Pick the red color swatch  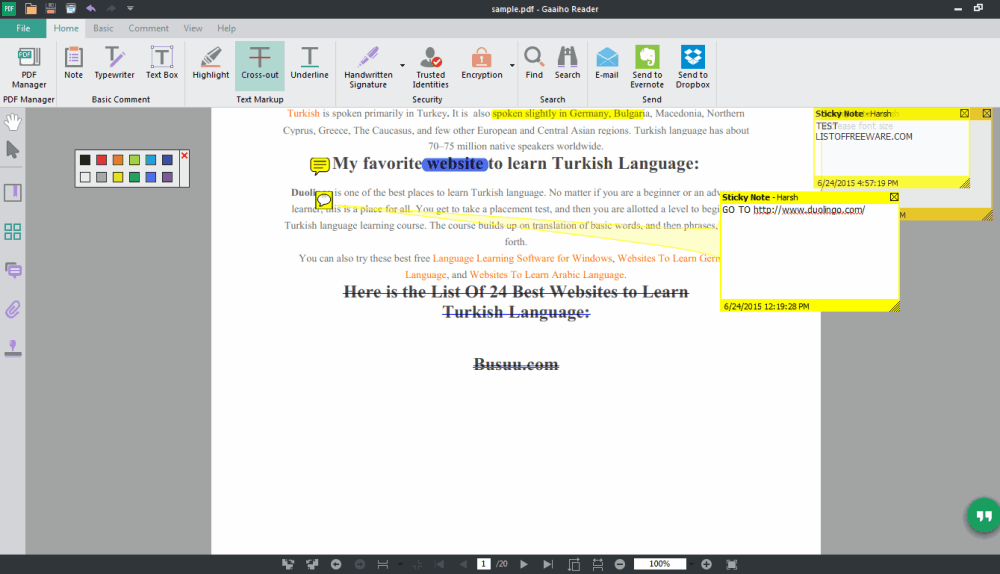pos(101,160)
